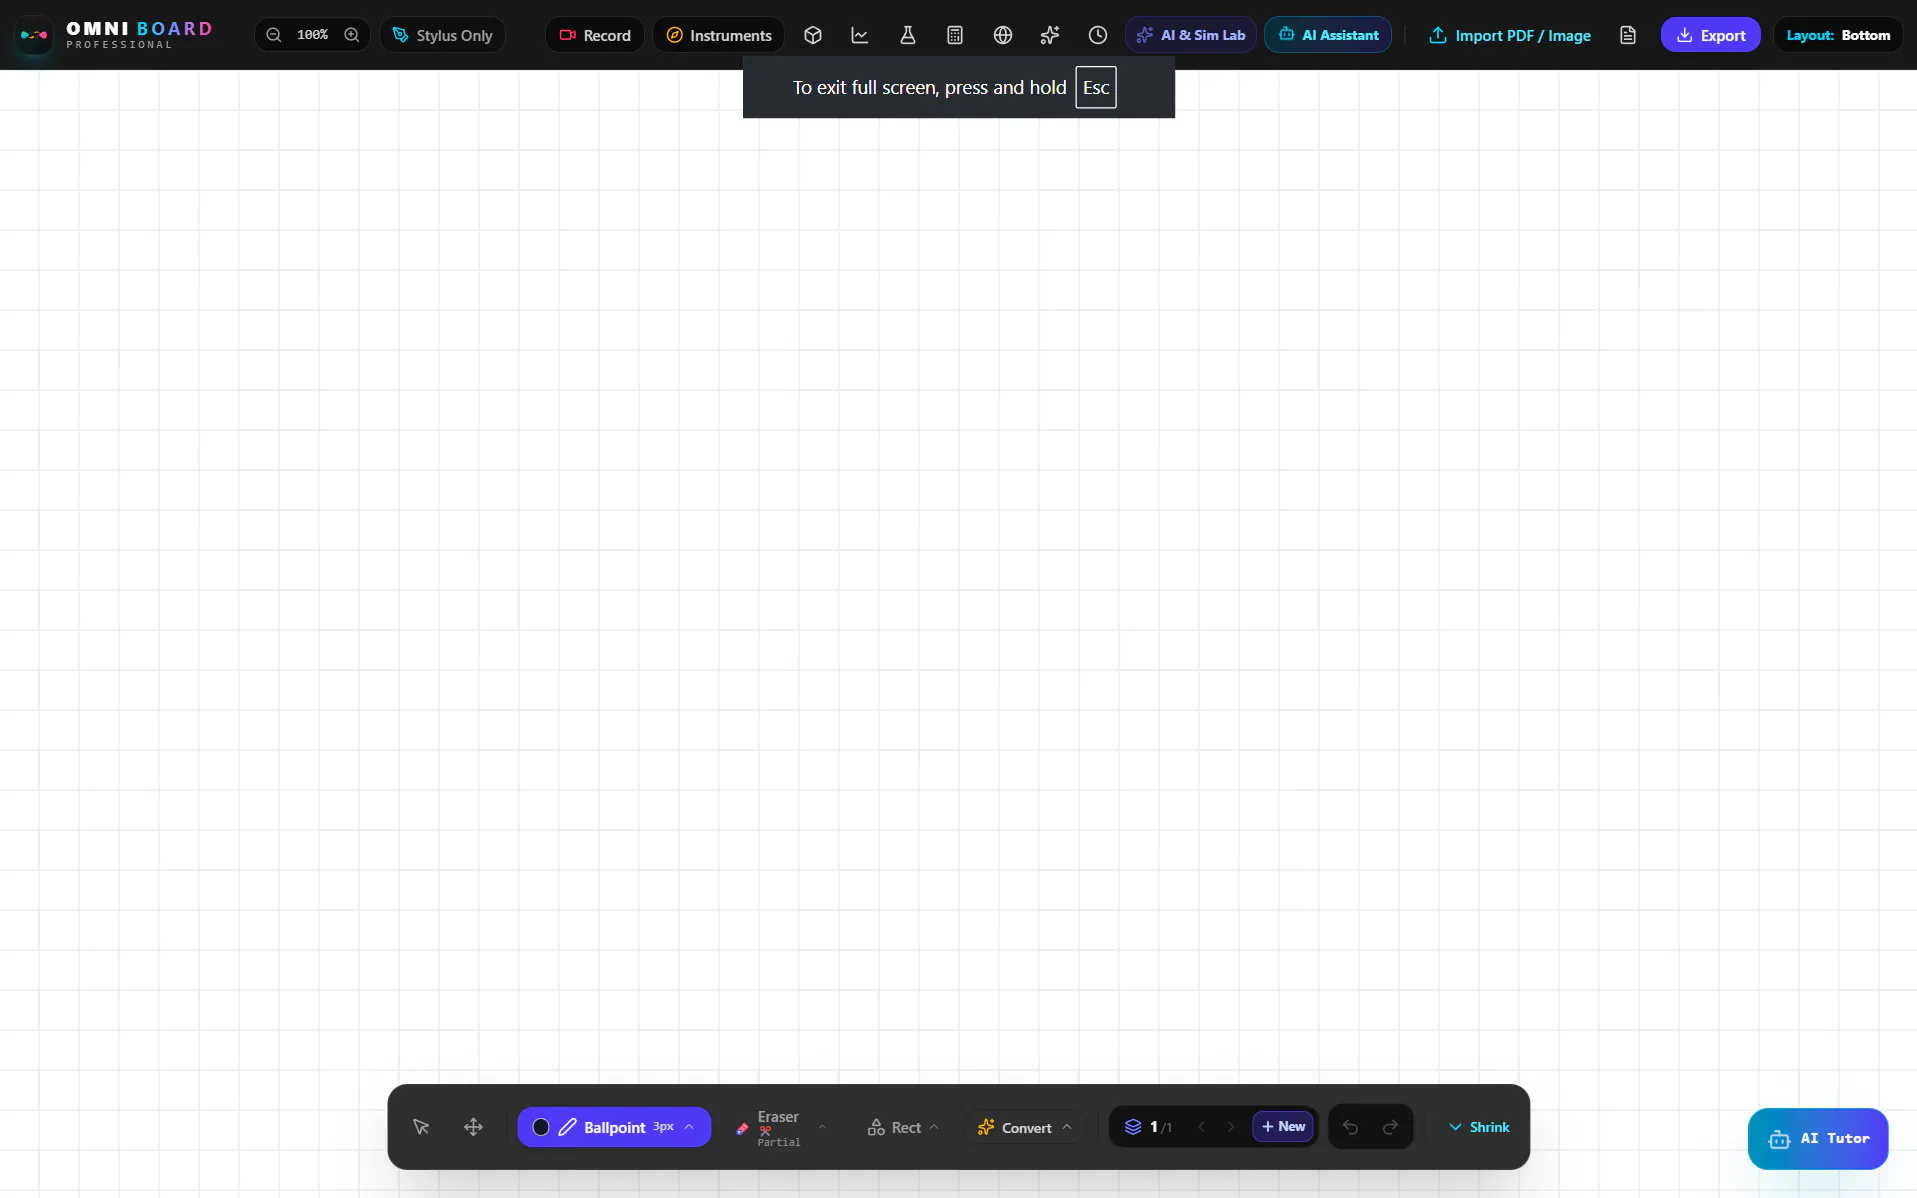Reset zoom via the 100% value
This screenshot has width=1917, height=1198.
point(312,35)
